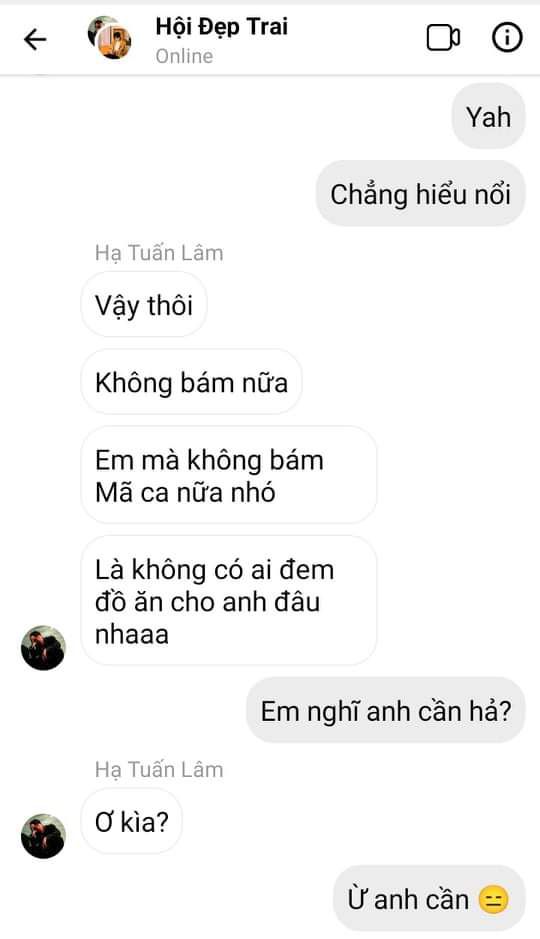Select the "Em nghĩ anh cần hả?" message

point(386,710)
